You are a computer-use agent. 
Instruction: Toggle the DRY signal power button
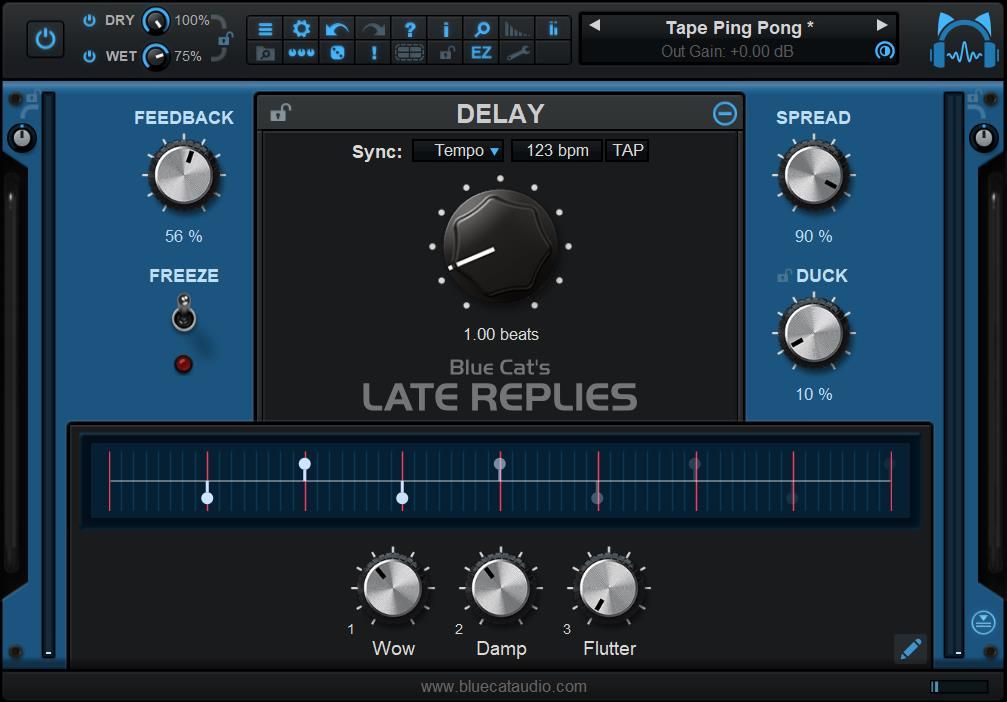[x=90, y=20]
